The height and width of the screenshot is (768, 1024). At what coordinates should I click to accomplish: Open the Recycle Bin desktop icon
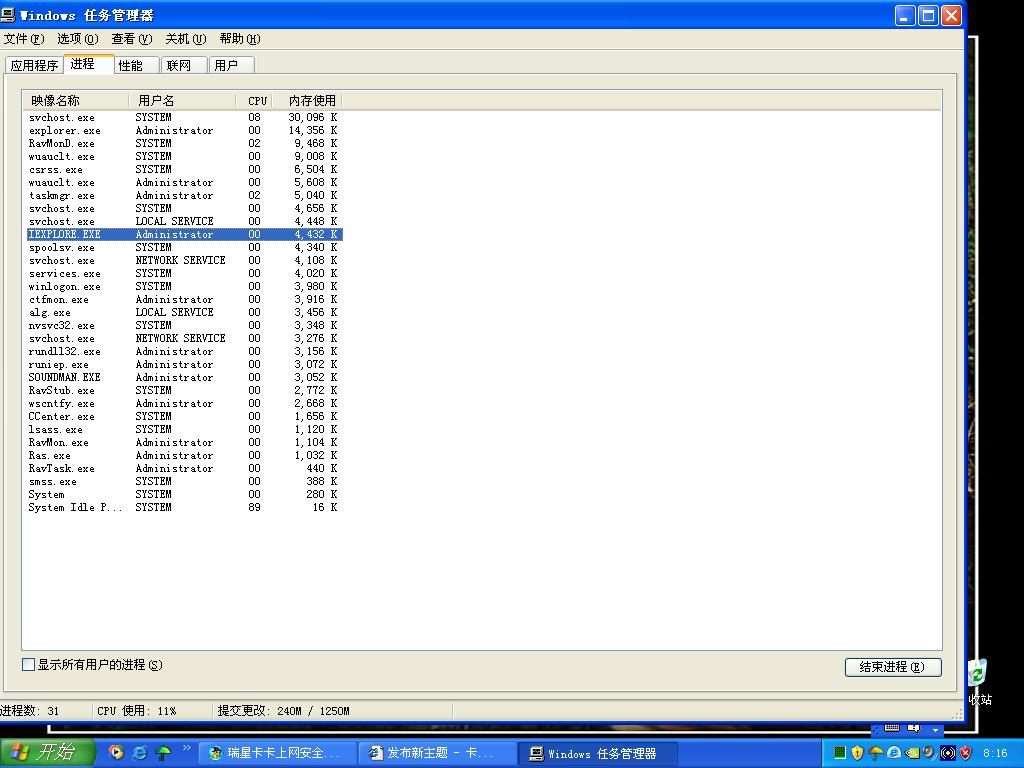pos(977,673)
